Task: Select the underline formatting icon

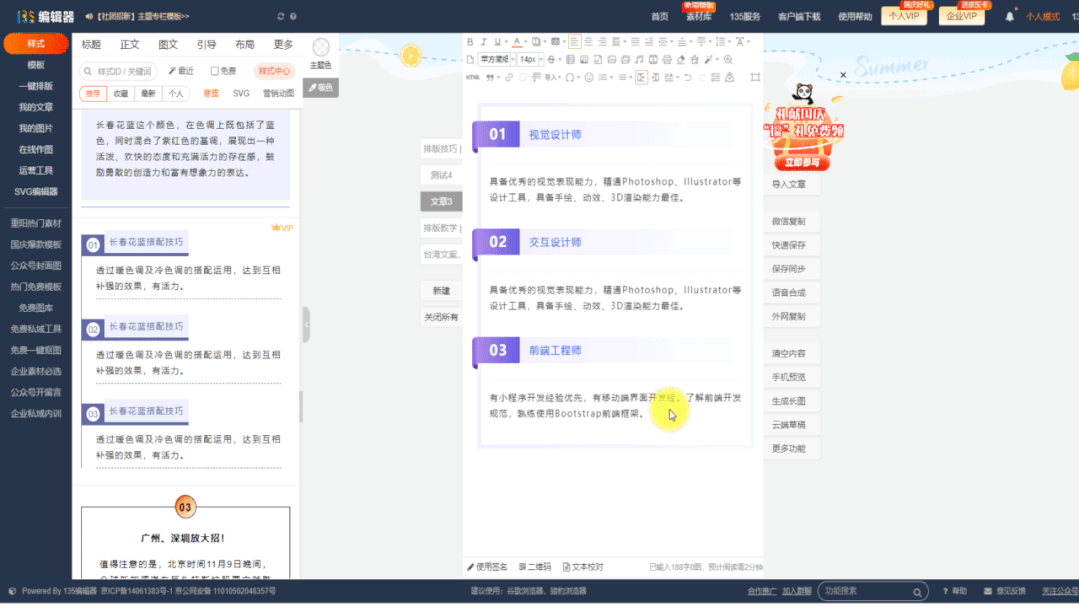Action: pyautogui.click(x=496, y=42)
